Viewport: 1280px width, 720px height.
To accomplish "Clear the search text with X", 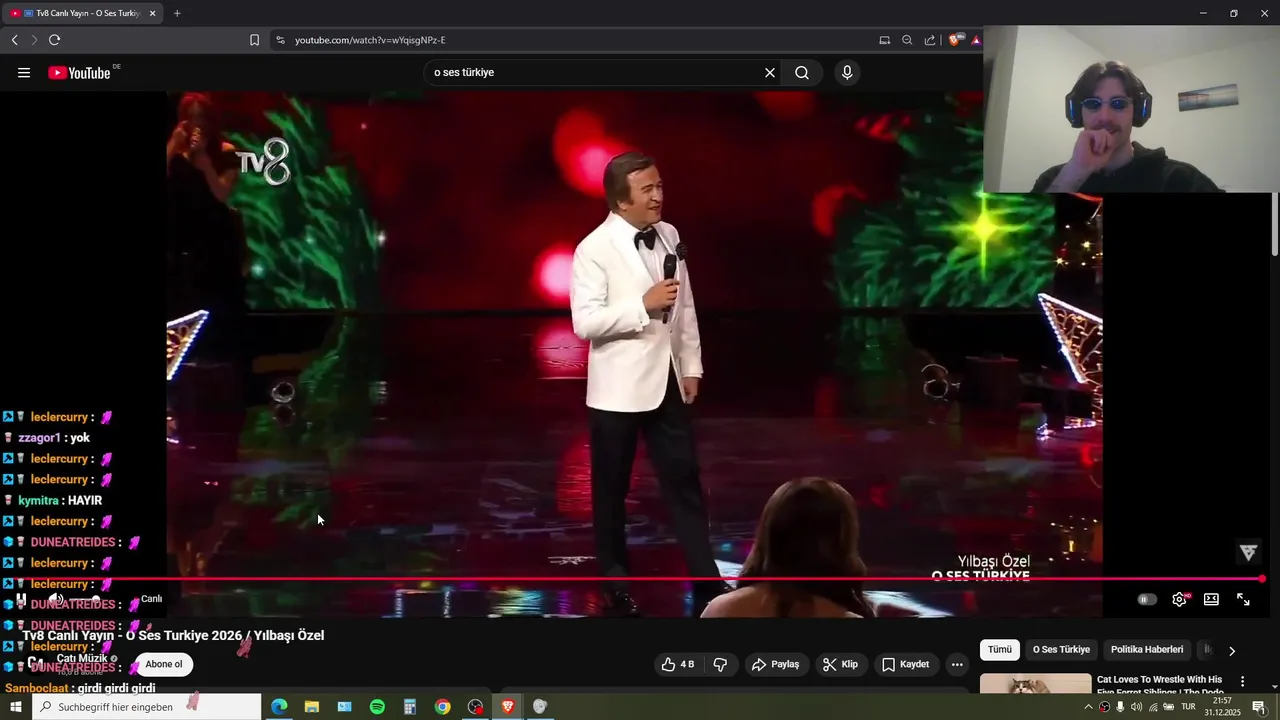I will tap(770, 72).
